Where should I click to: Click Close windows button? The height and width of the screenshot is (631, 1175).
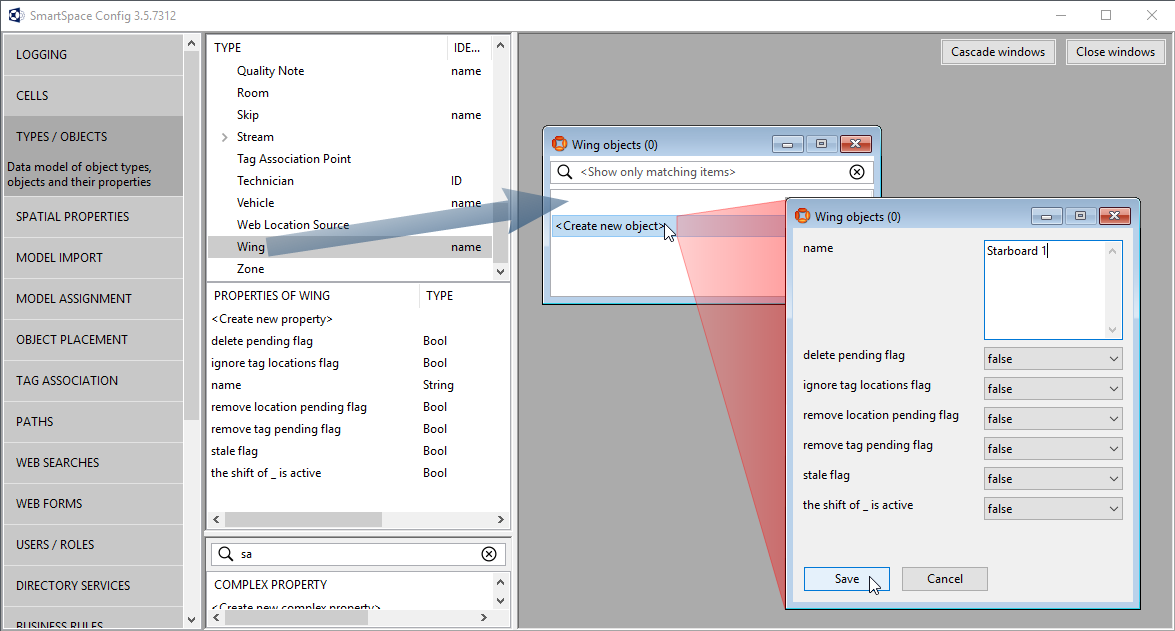coord(1115,52)
